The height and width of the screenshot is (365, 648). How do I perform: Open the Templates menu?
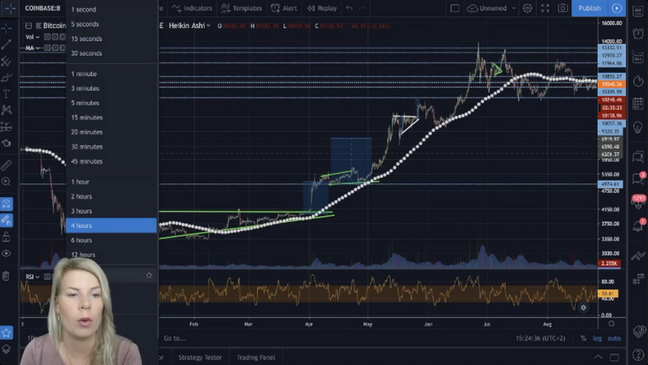pos(241,8)
